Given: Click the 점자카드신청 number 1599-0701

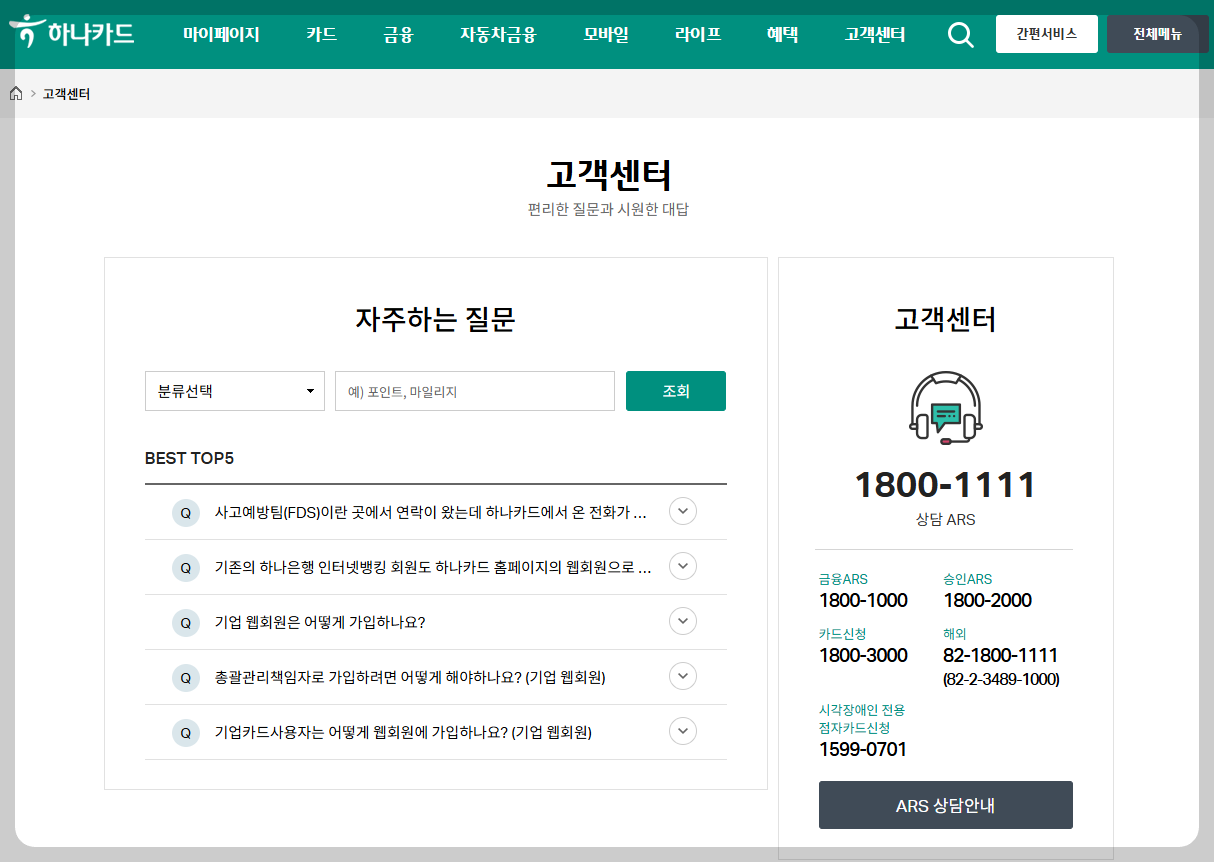Looking at the screenshot, I should (x=863, y=749).
